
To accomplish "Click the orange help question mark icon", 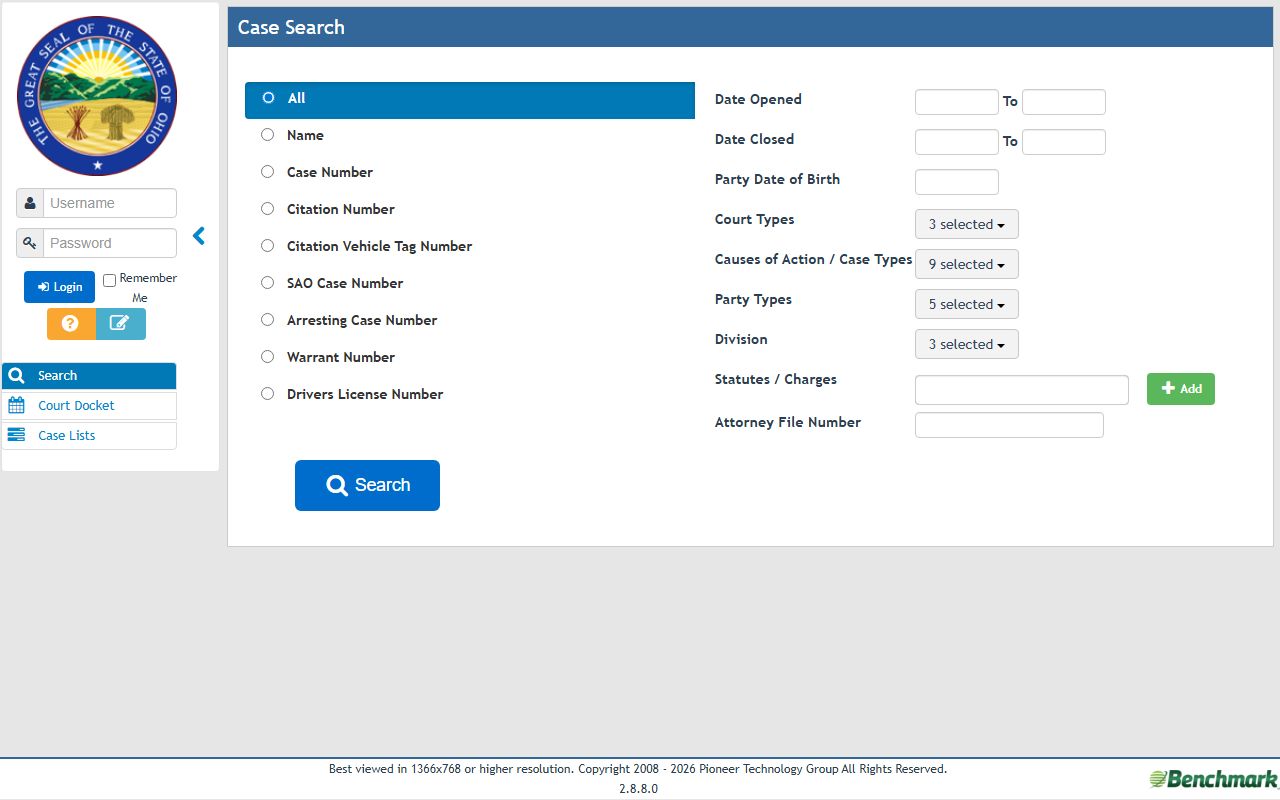I will [71, 324].
